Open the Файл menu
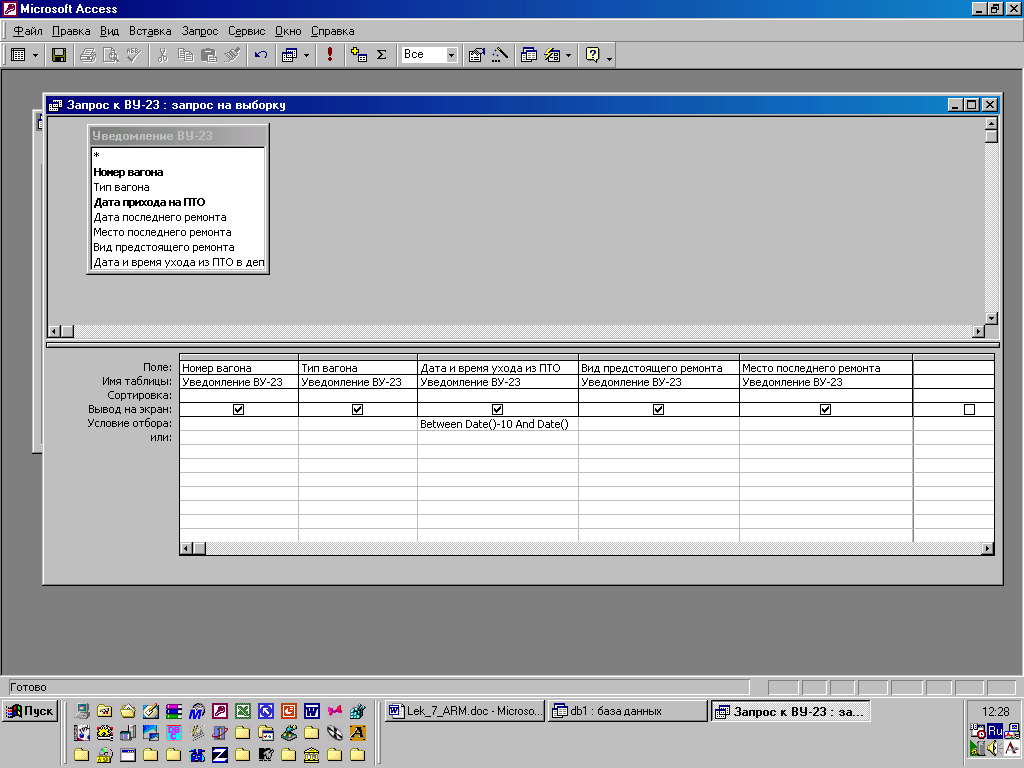1024x768 pixels. [27, 31]
